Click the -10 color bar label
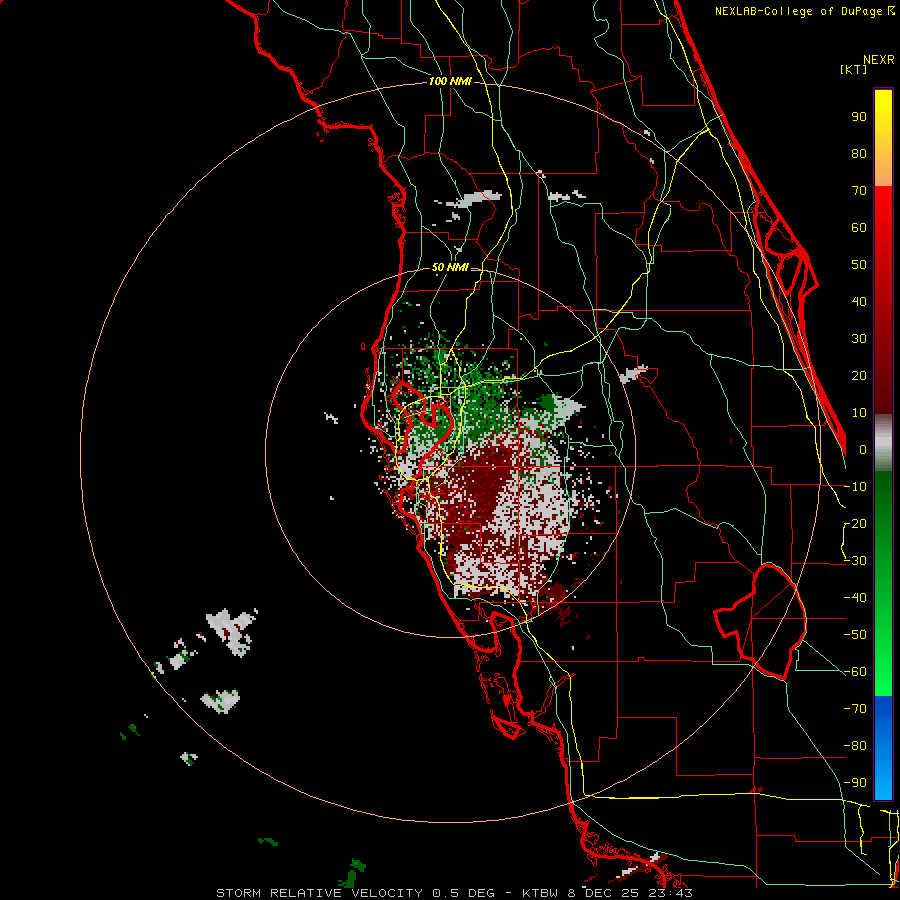 (855, 487)
